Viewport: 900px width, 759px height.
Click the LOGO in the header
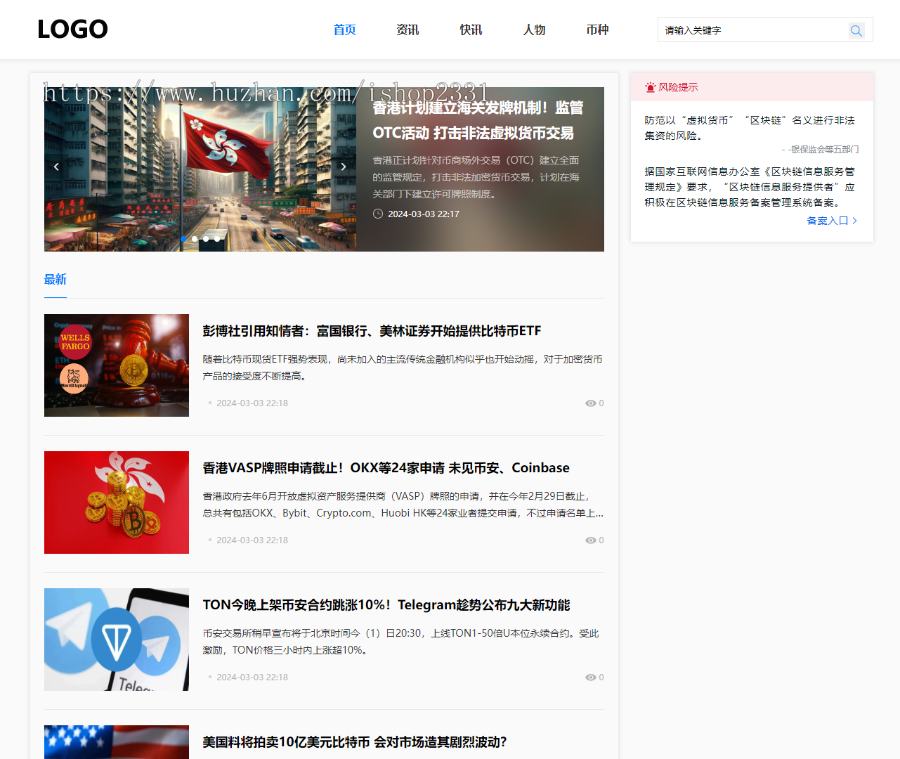click(72, 29)
